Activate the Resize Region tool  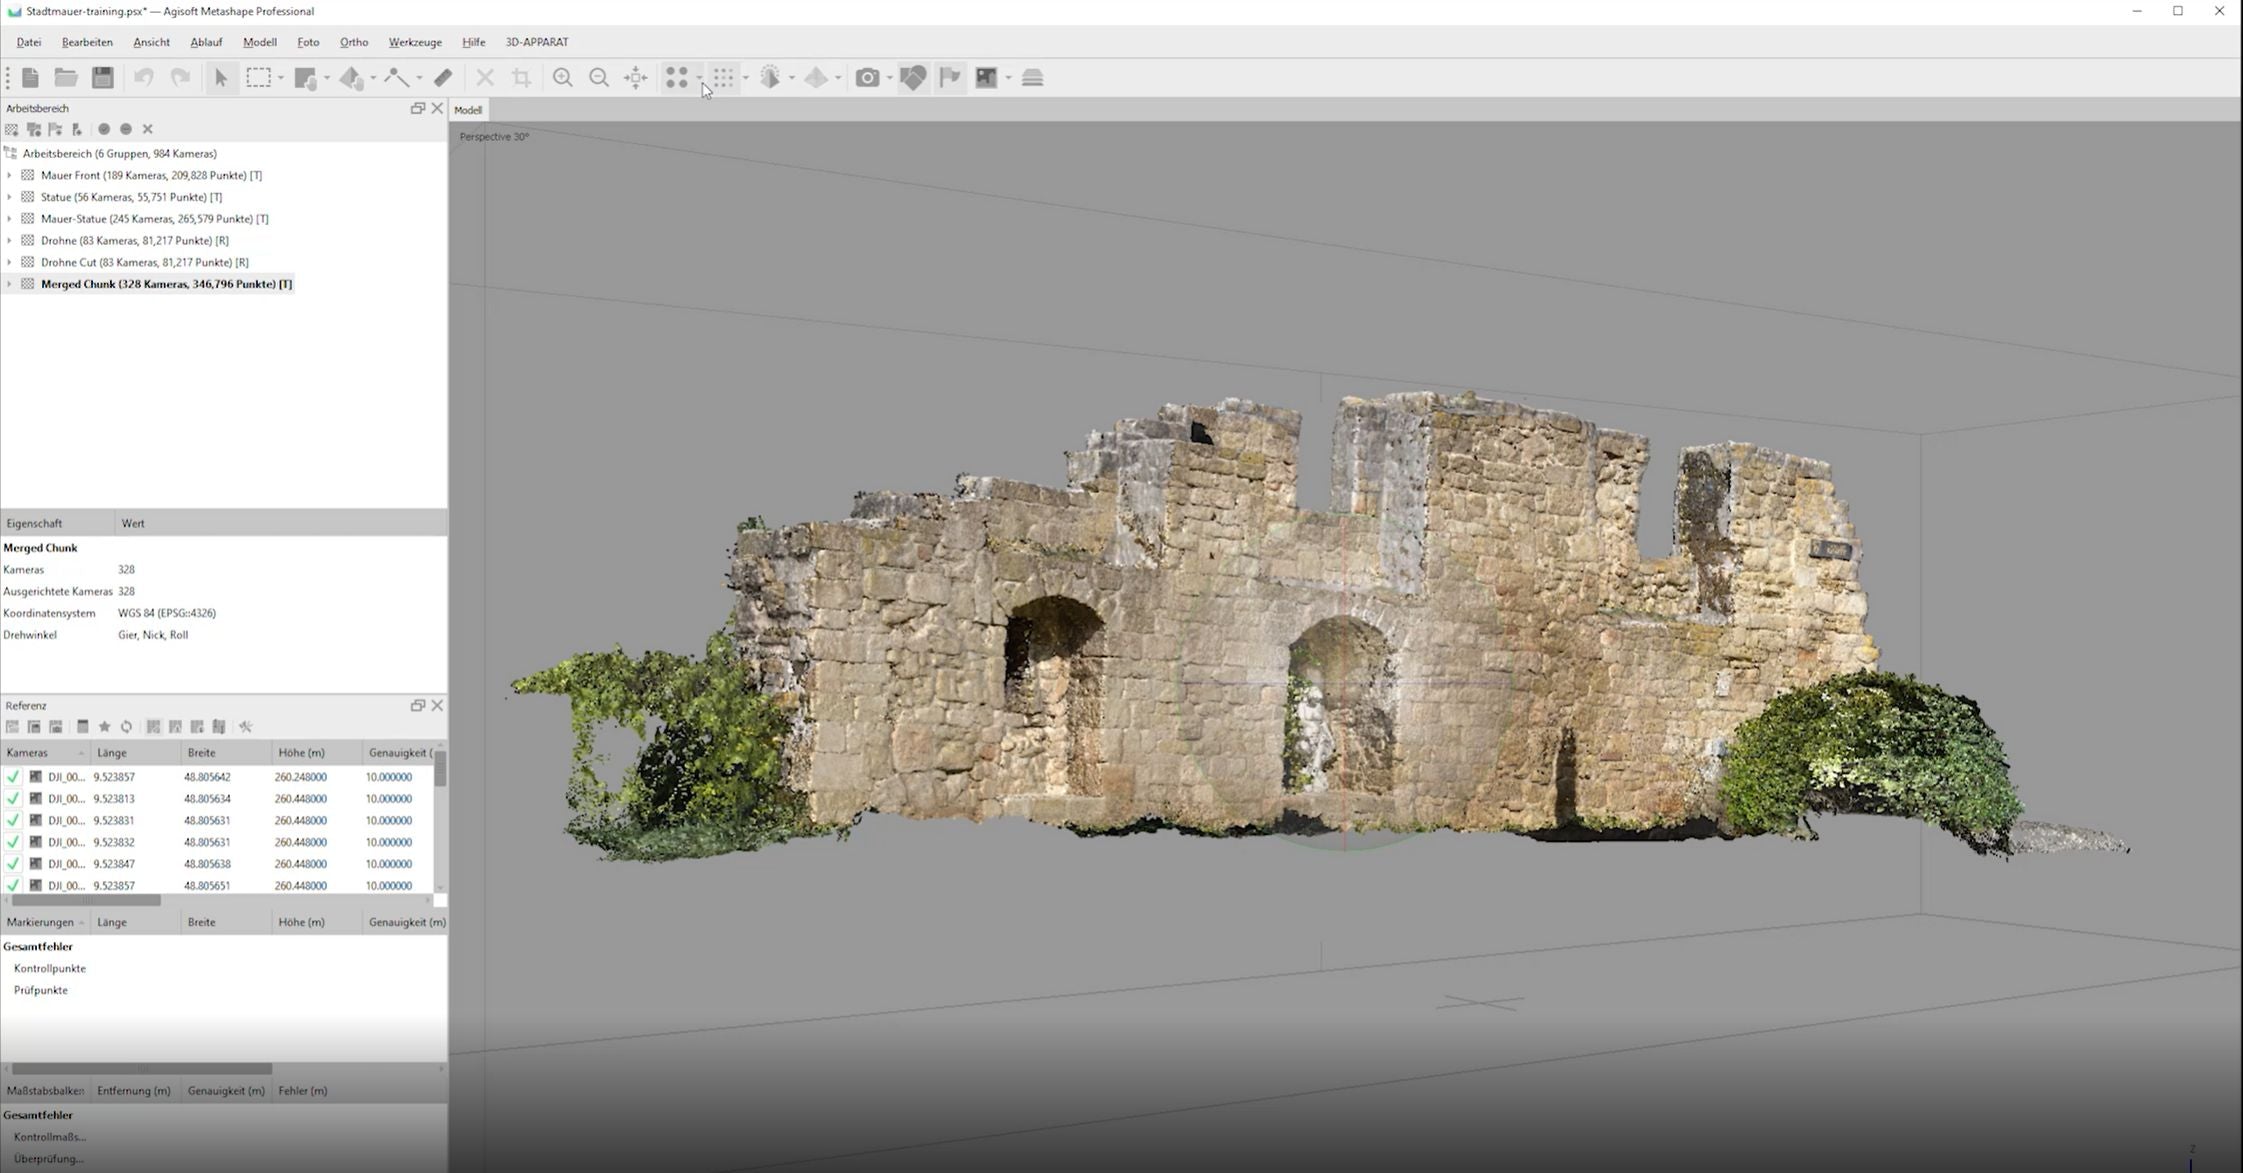[x=306, y=78]
